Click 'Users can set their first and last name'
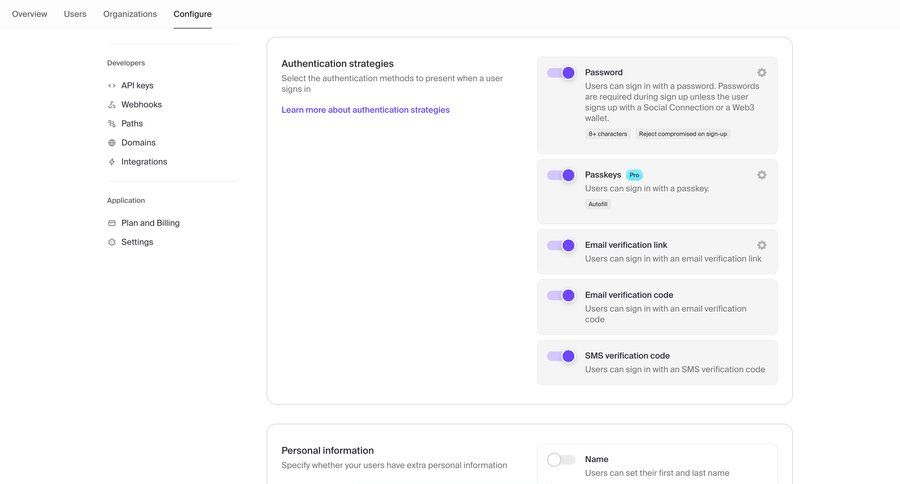This screenshot has height=484, width=900. click(x=657, y=473)
